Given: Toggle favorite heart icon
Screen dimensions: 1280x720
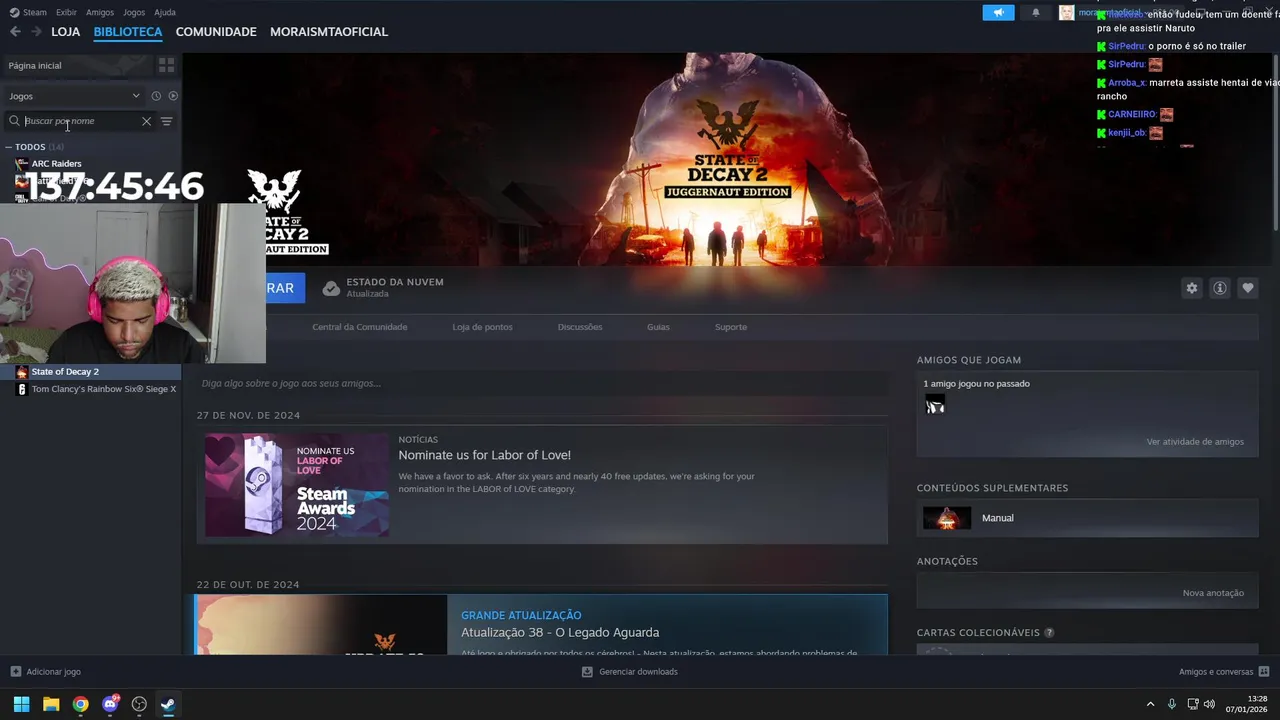Looking at the screenshot, I should pos(1247,288).
